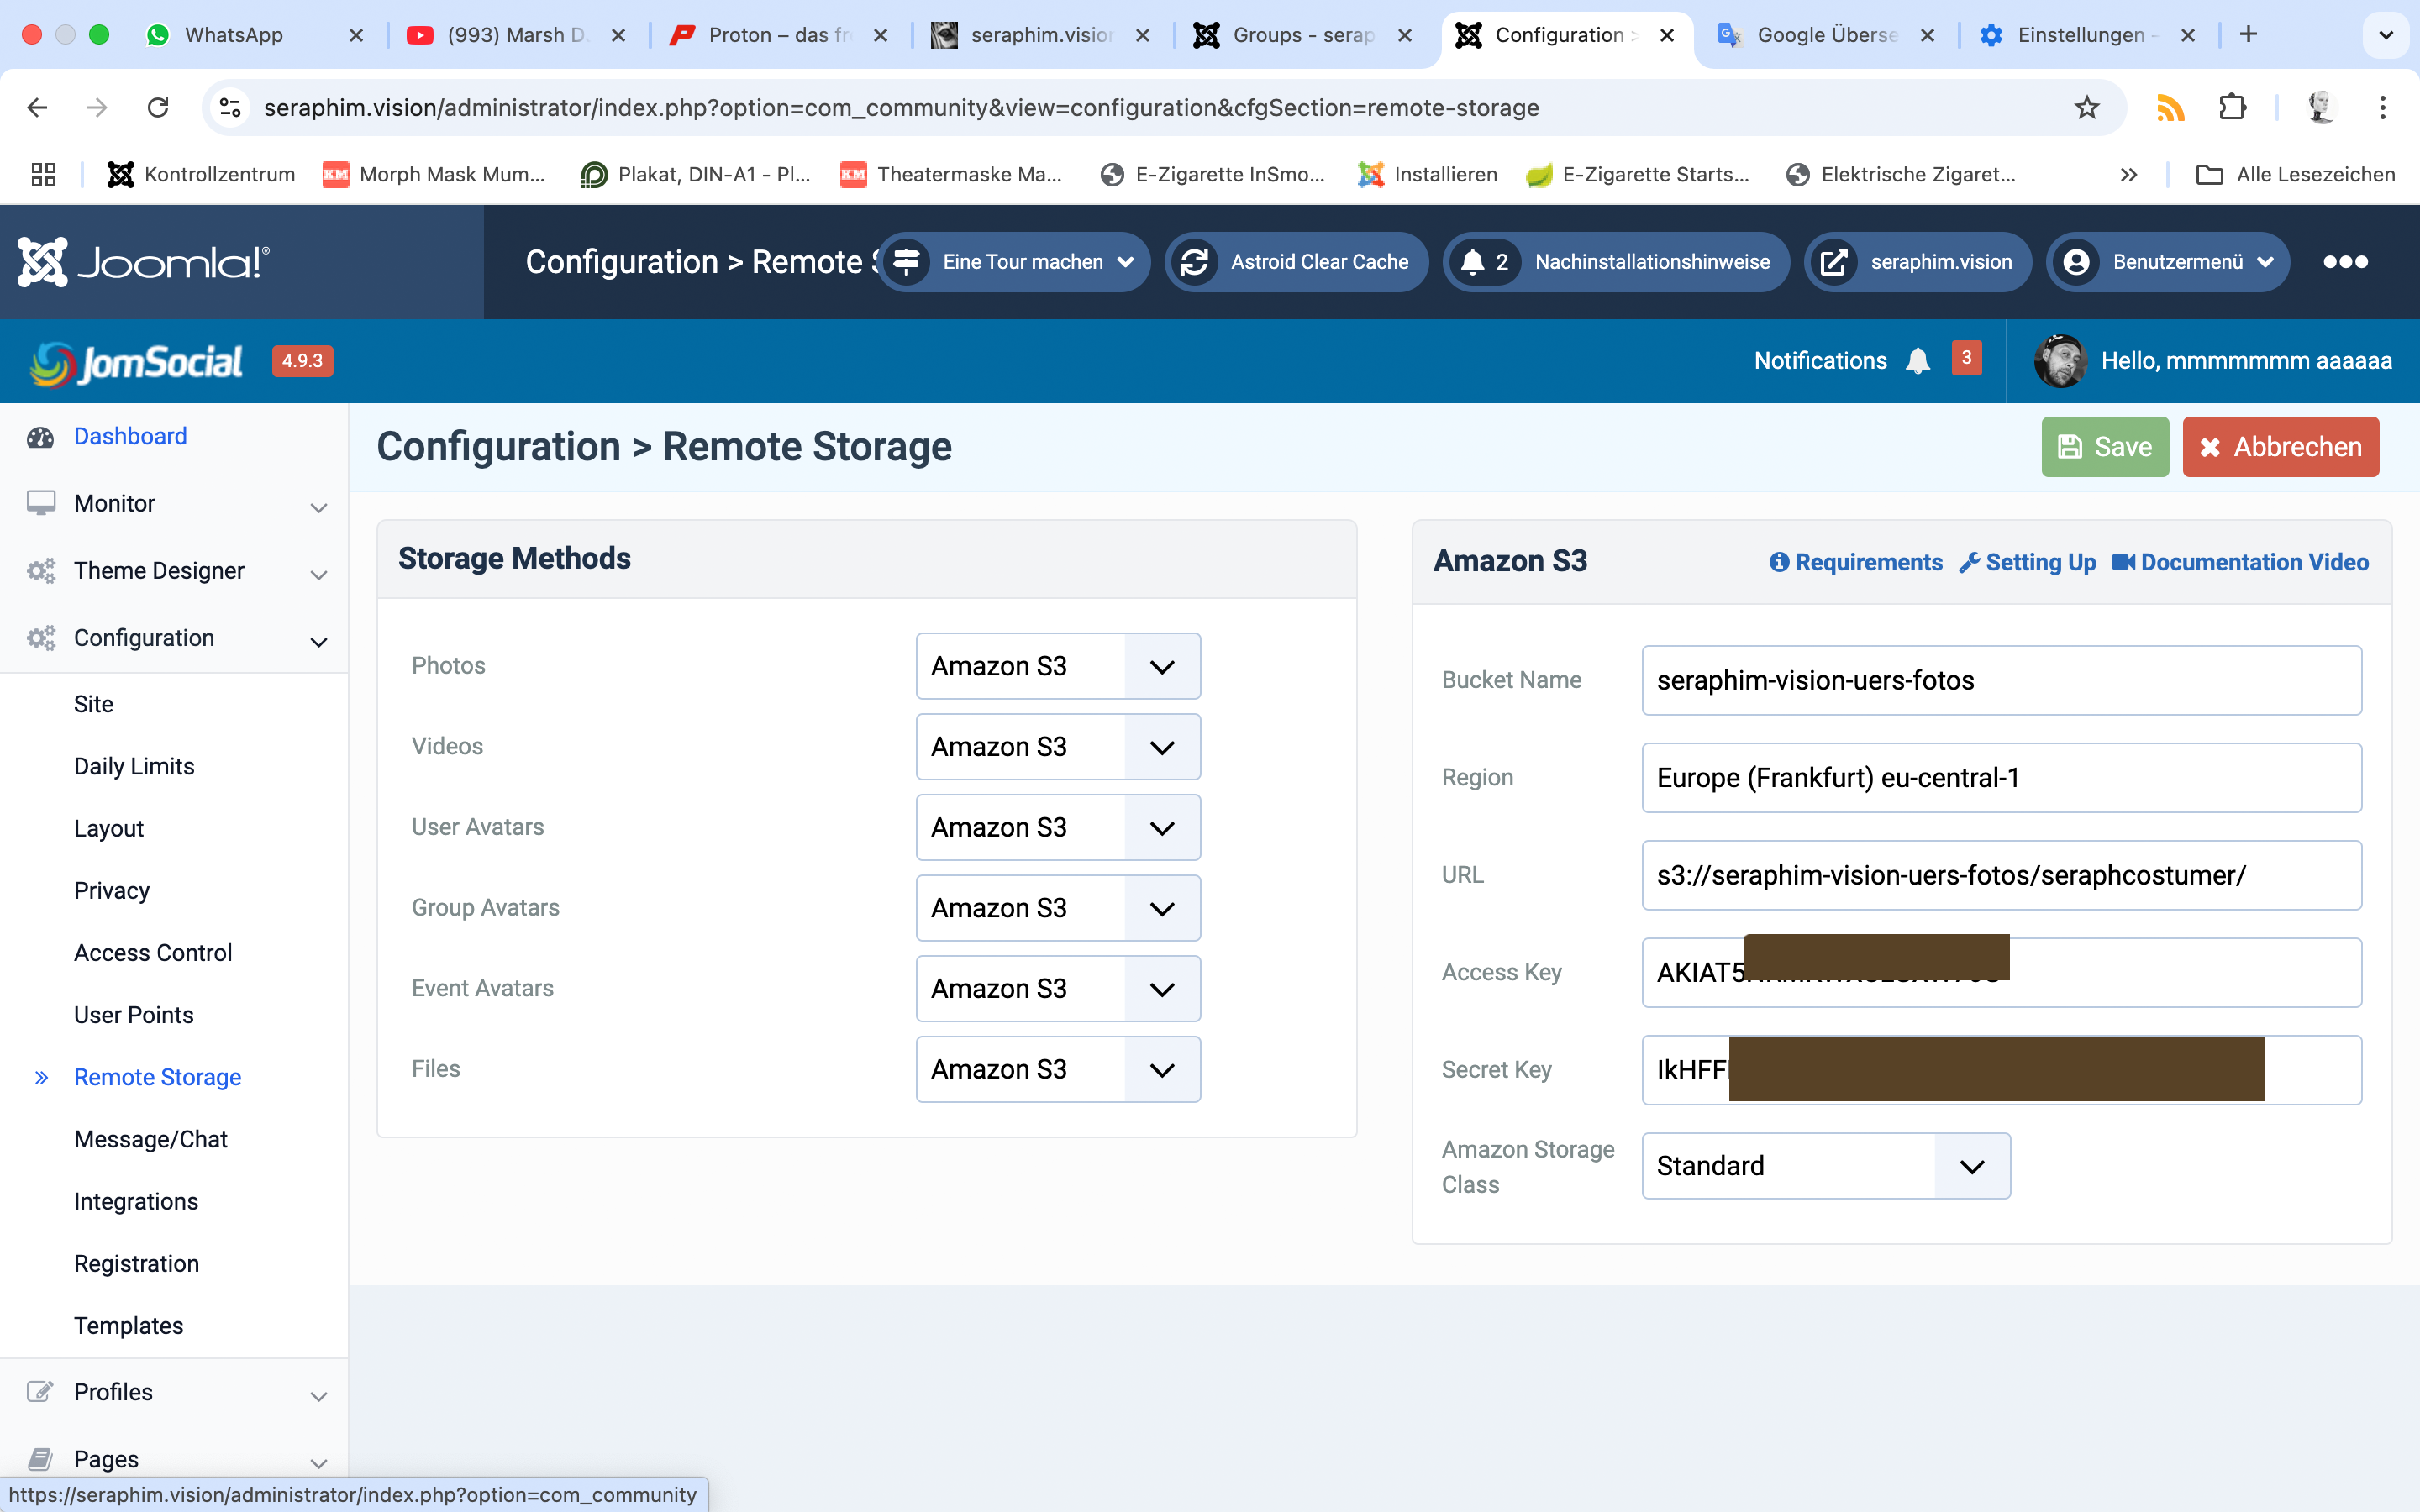Click the JomSocial notifications bell icon

(x=1917, y=361)
